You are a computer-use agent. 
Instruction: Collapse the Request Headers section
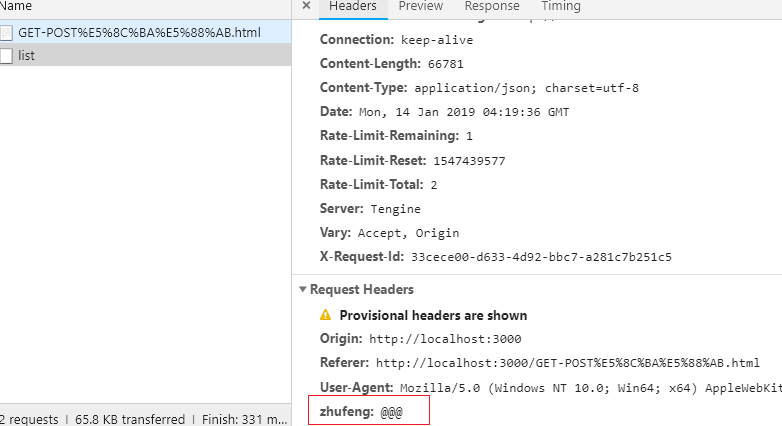click(x=303, y=290)
